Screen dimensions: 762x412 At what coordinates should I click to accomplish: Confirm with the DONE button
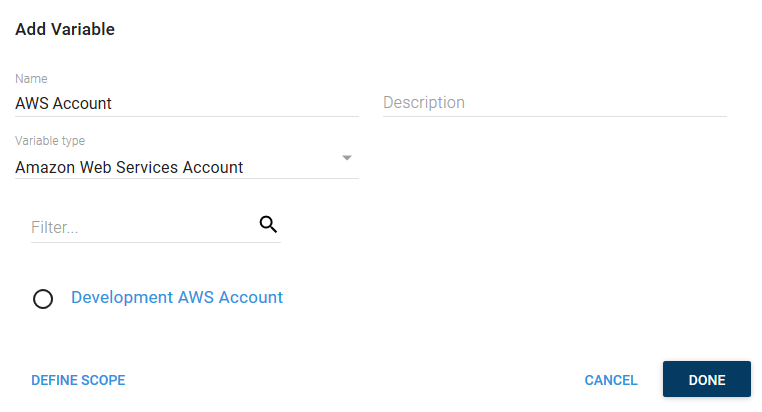coord(707,379)
